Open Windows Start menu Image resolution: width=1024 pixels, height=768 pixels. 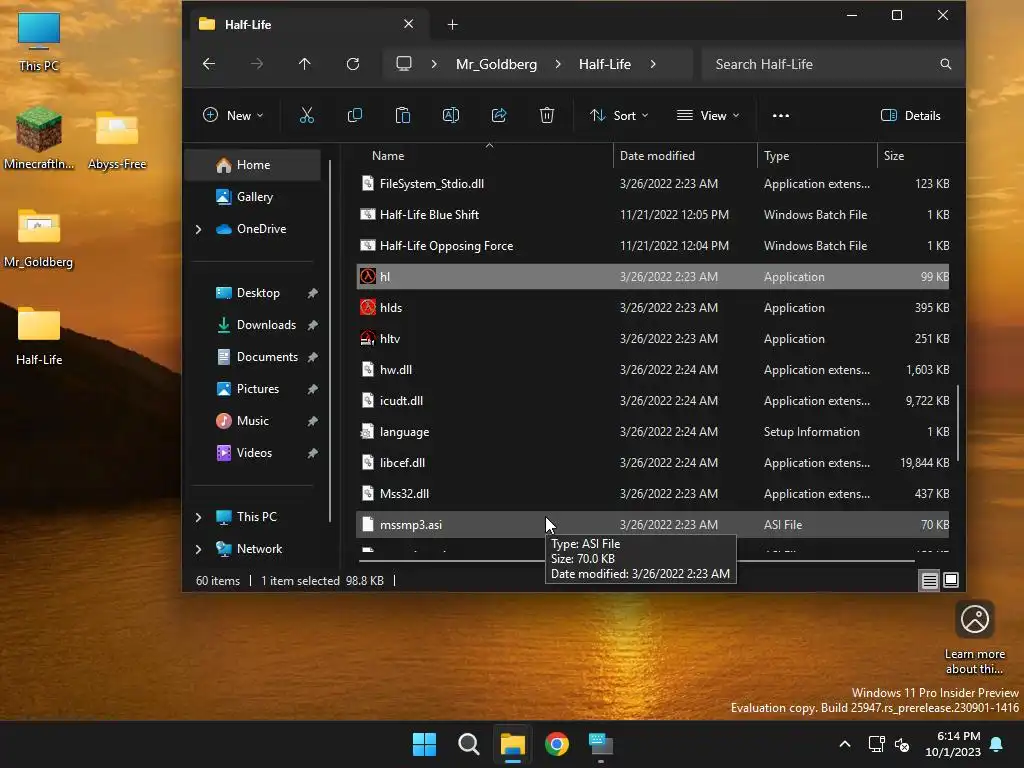[x=424, y=744]
